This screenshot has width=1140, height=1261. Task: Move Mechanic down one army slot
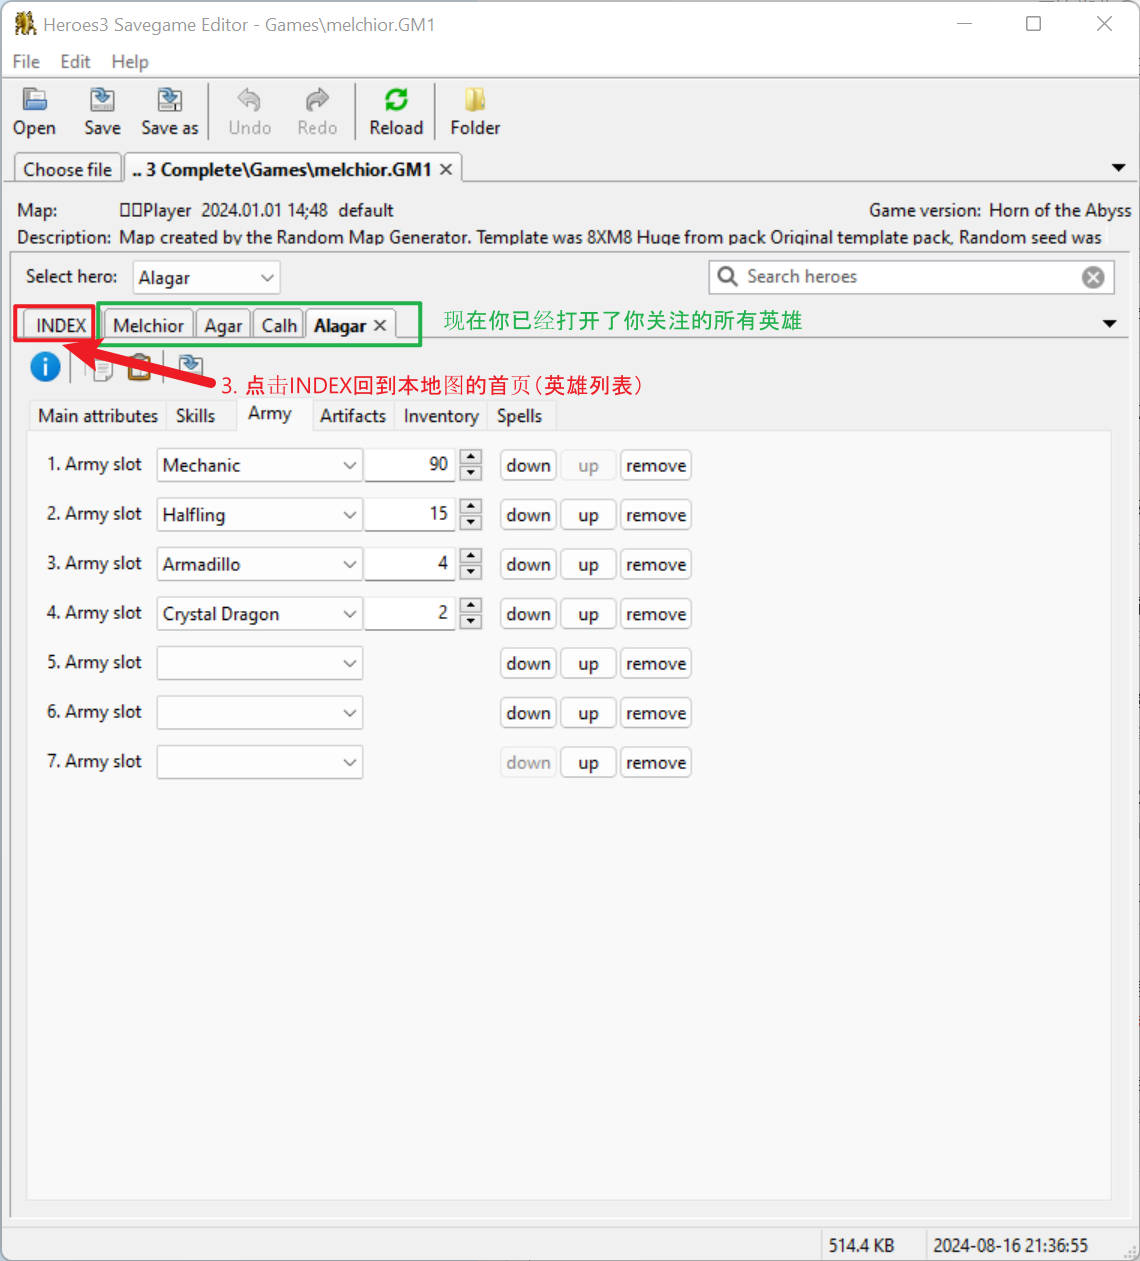click(x=528, y=465)
